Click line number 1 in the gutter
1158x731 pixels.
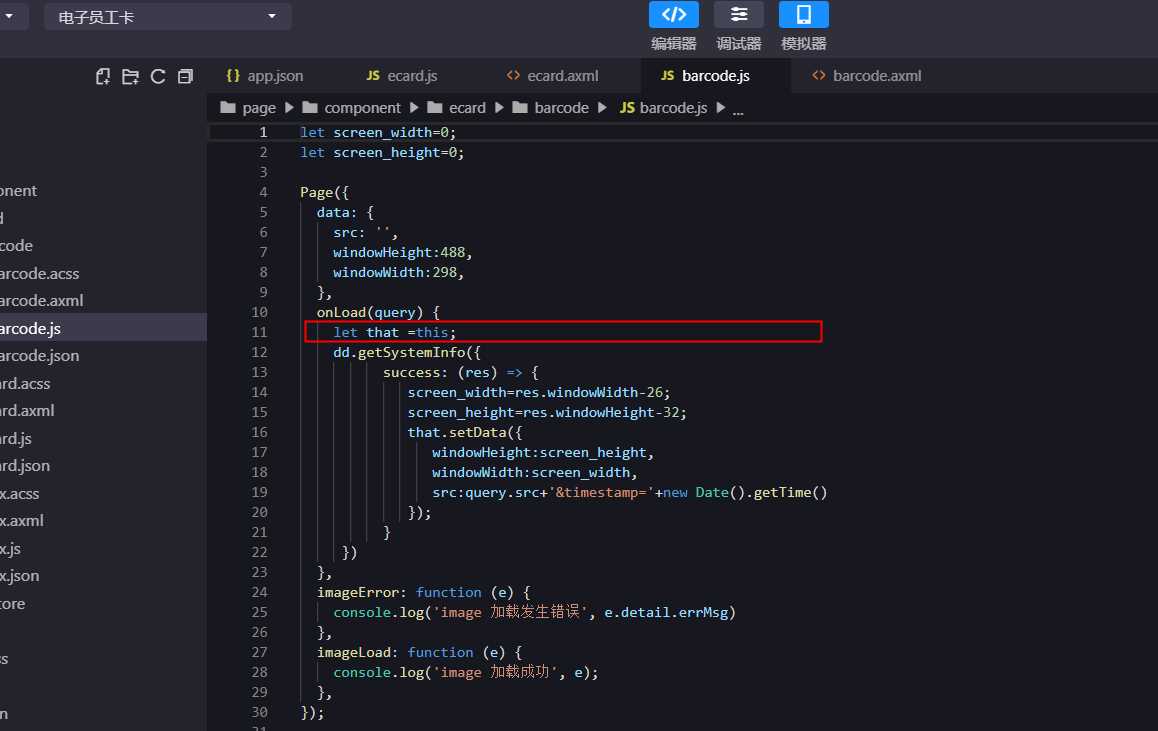click(x=263, y=132)
